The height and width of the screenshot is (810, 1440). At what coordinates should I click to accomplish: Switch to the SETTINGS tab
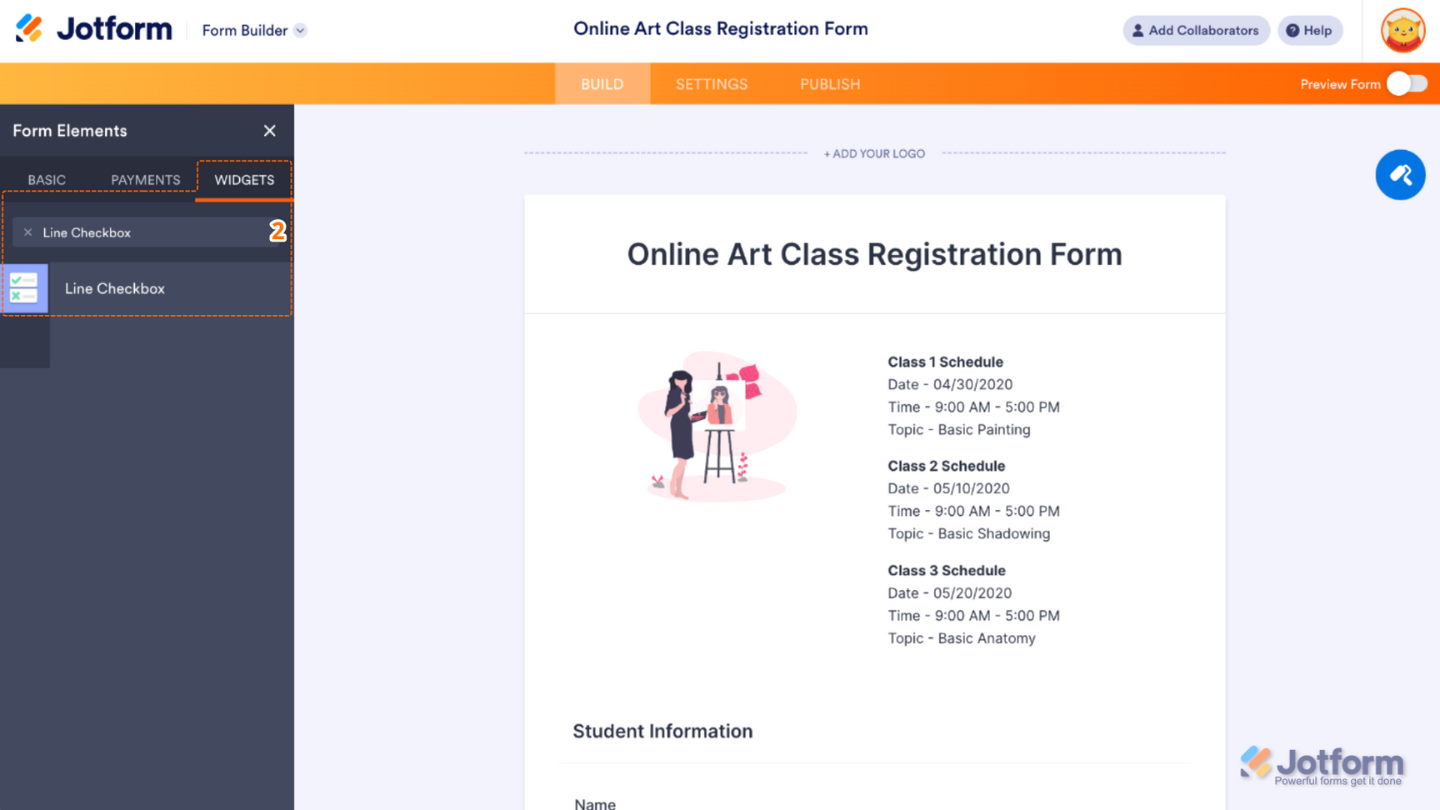click(711, 84)
